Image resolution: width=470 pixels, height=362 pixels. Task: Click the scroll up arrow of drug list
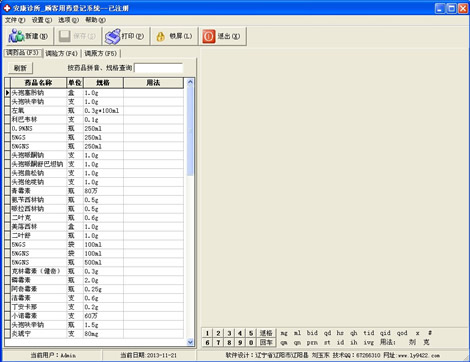[190, 82]
